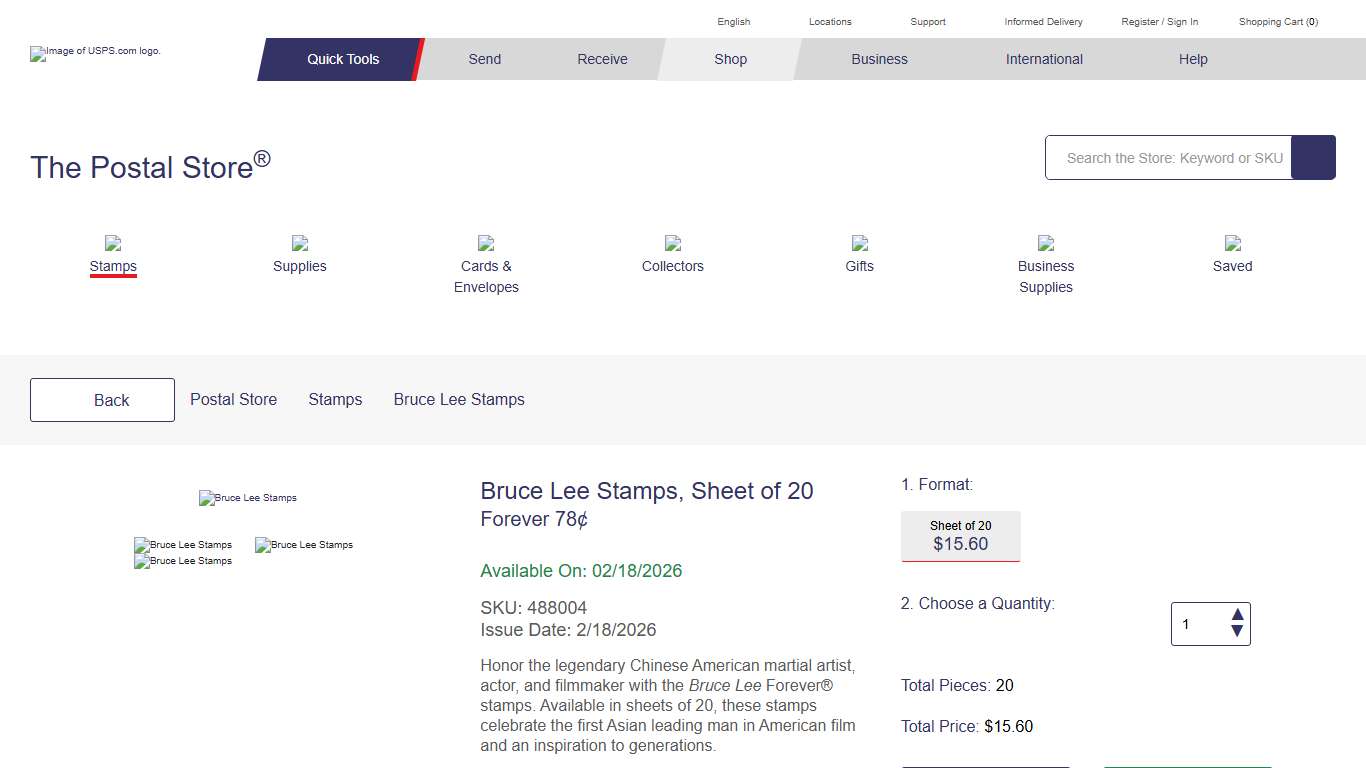1366x768 pixels.
Task: Open Register / Sign In
Action: (1159, 21)
